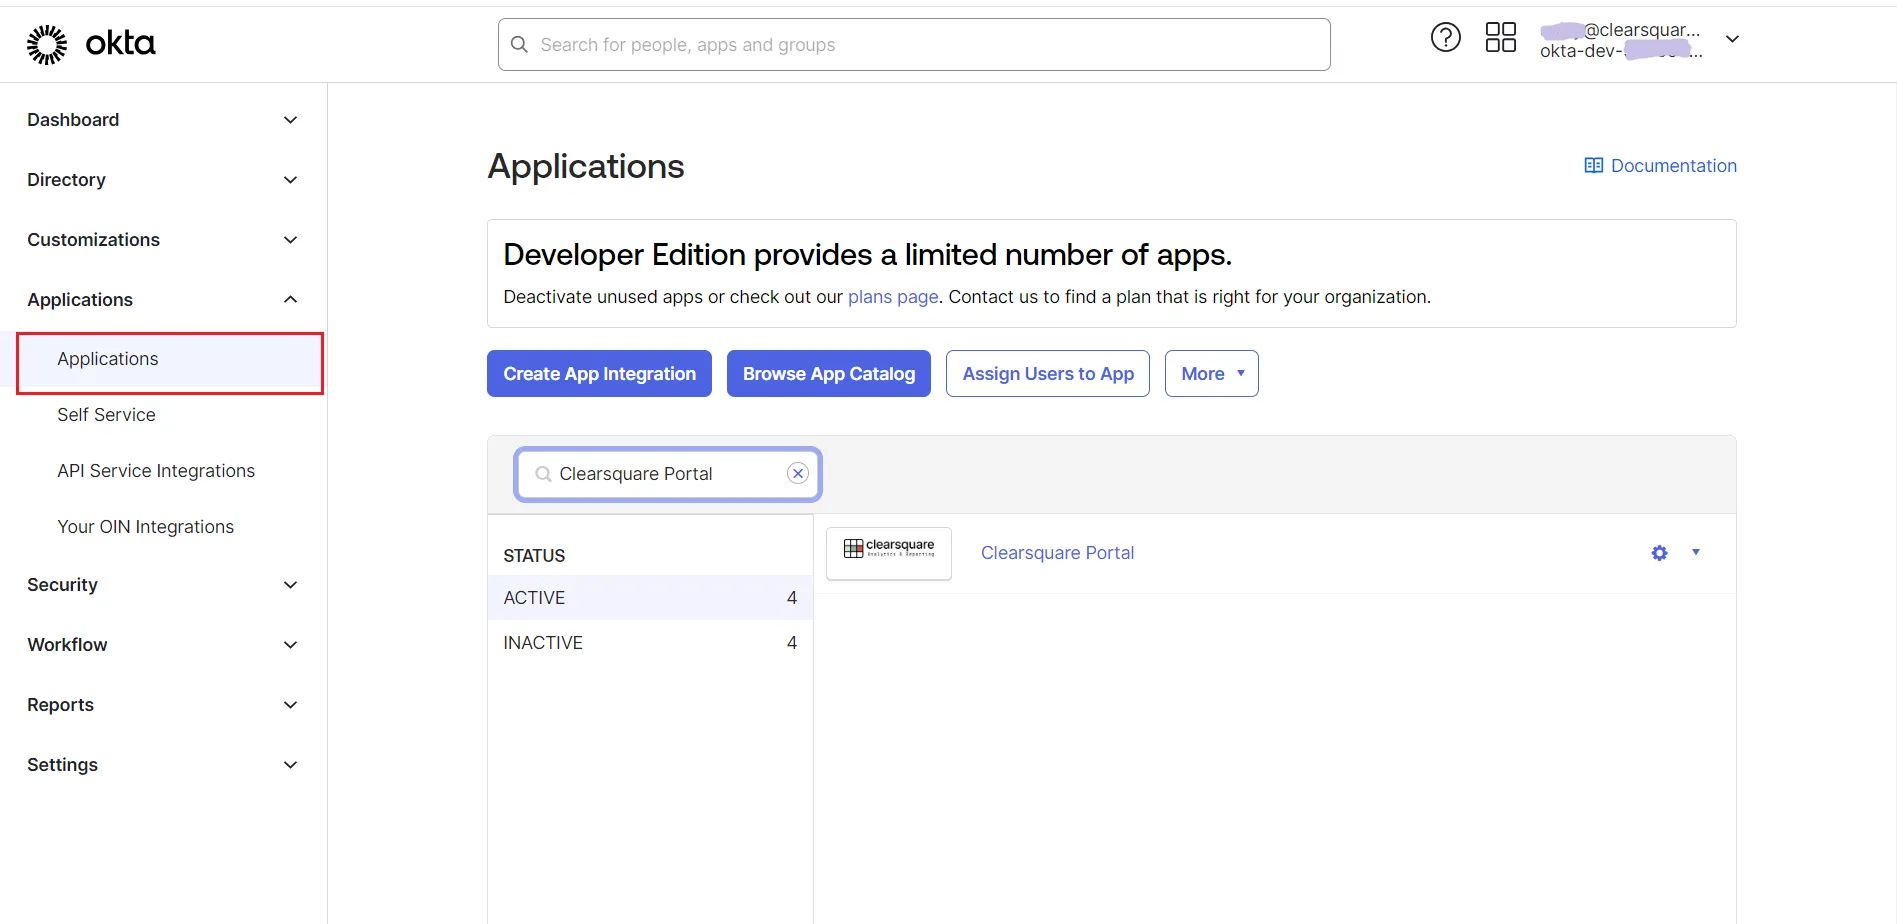Open API Service Integrations
Screen dimensions: 1897x924
[156, 471]
